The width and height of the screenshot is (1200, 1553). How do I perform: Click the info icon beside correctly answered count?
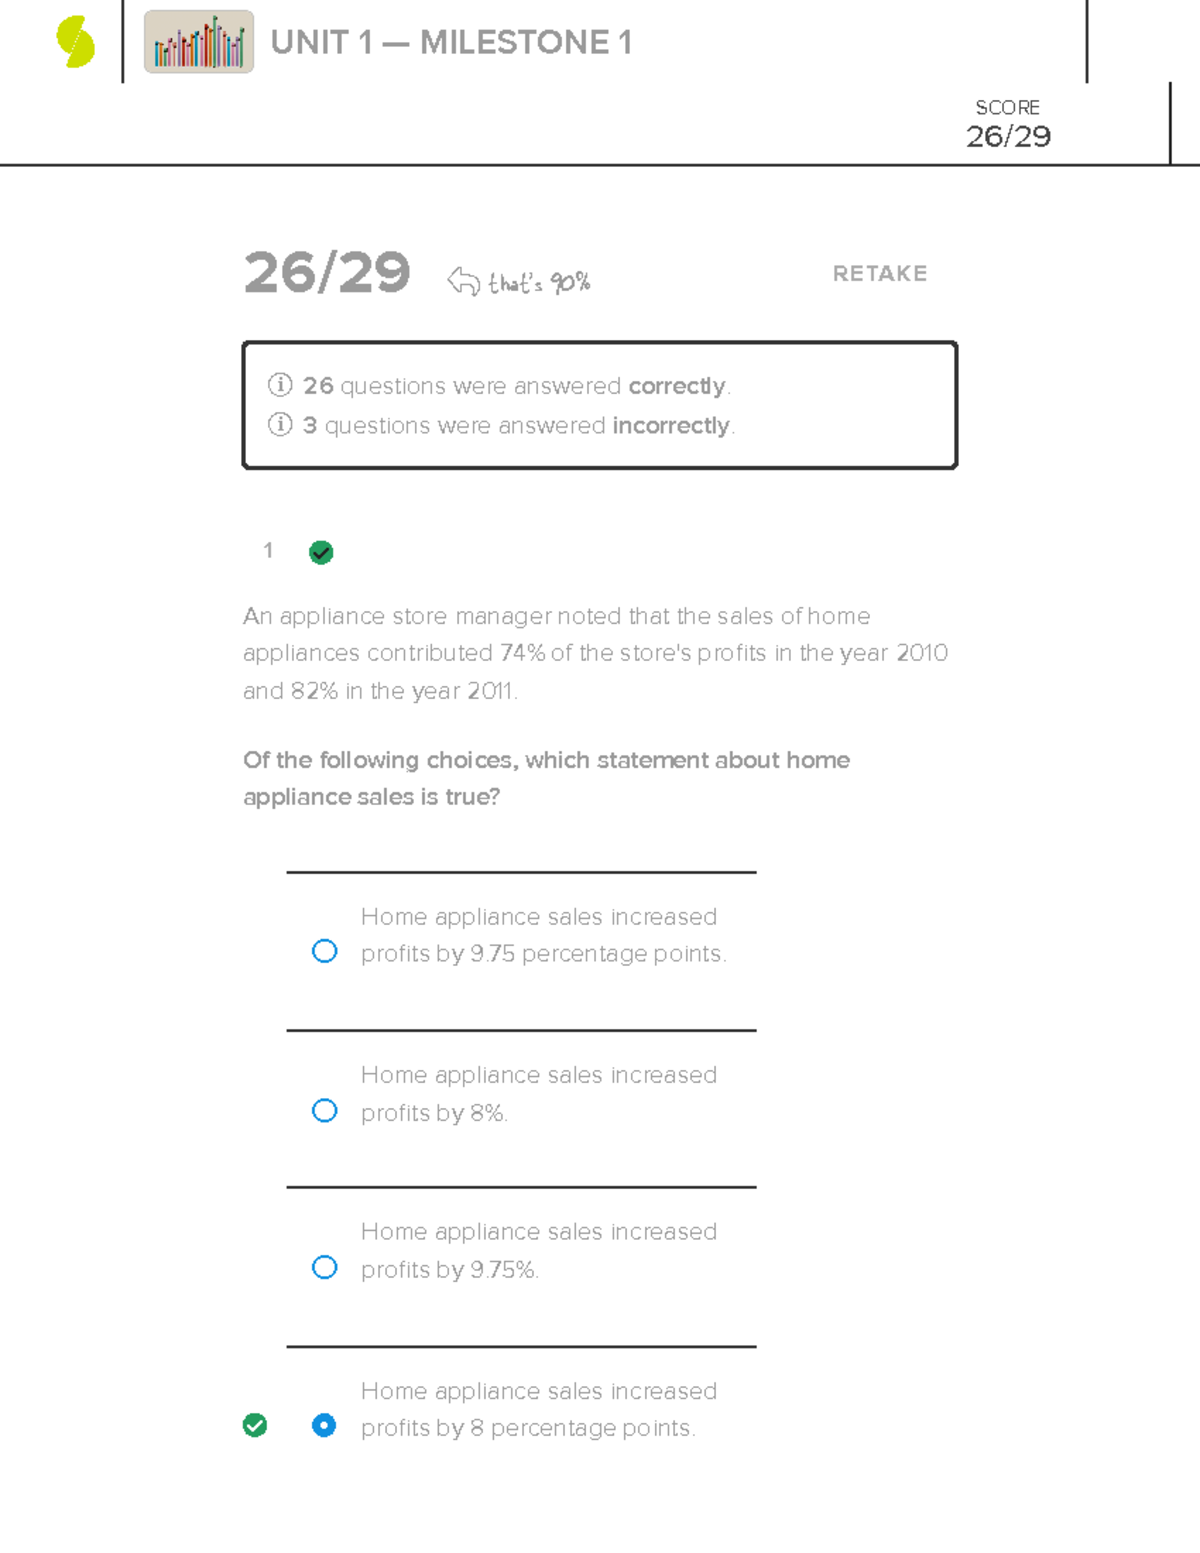point(281,385)
